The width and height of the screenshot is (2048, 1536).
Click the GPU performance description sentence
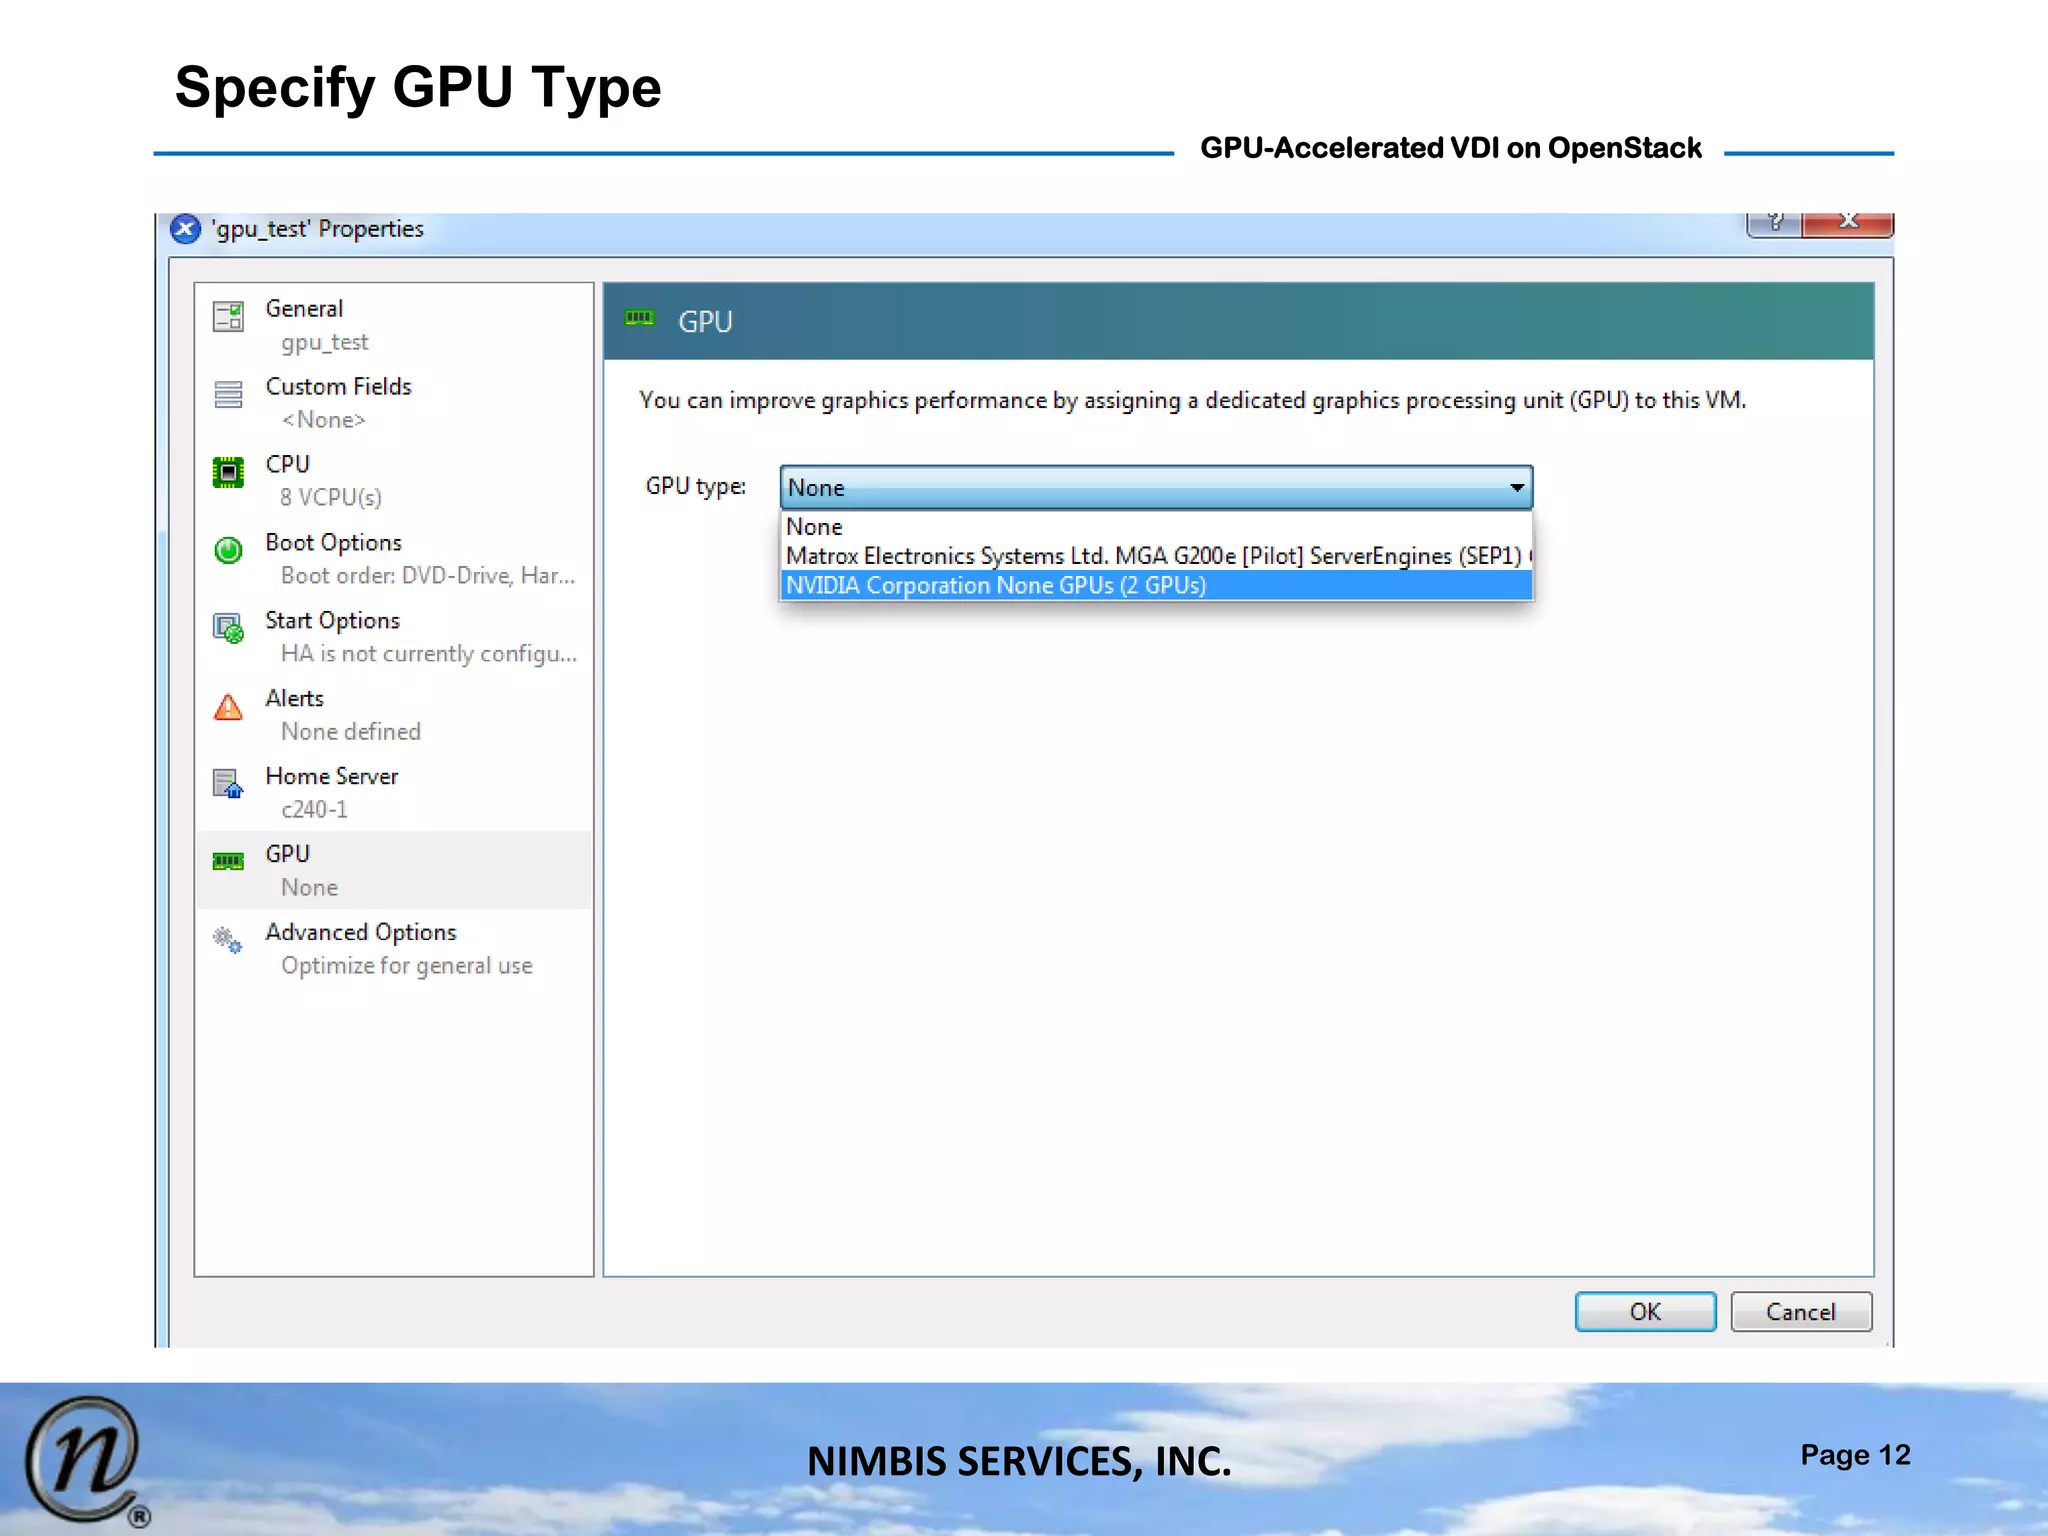(1193, 401)
